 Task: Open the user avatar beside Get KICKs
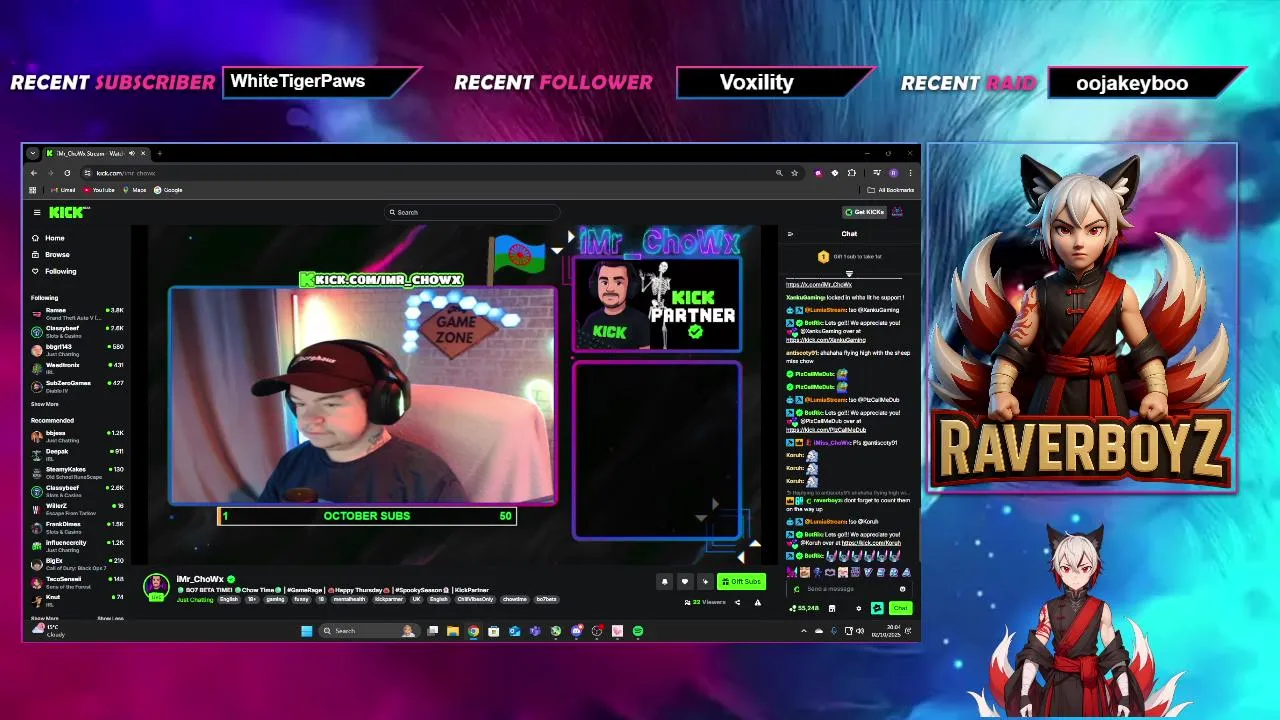(x=897, y=212)
